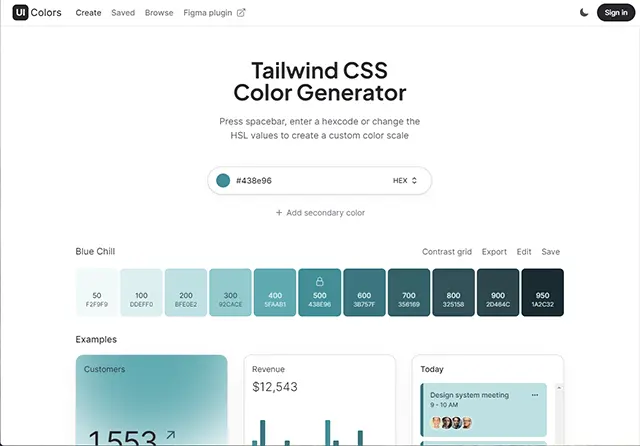640x446 pixels.
Task: Click the Sign in button
Action: coord(616,13)
